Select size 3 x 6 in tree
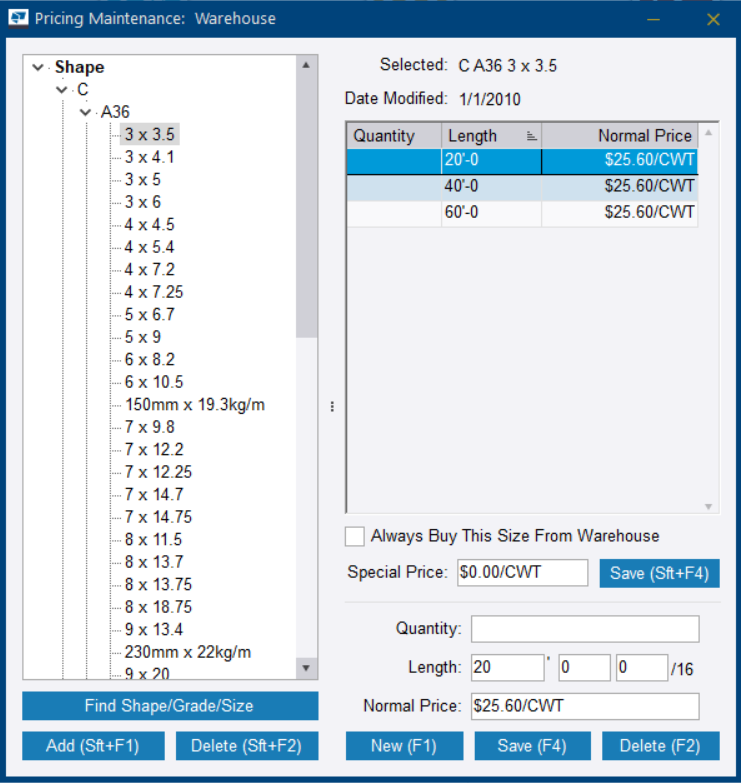 click(x=143, y=202)
